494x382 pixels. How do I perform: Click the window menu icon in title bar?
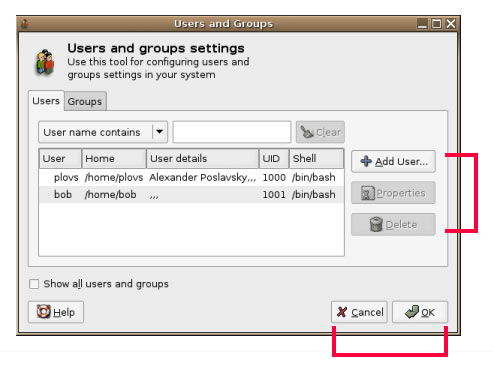click(x=25, y=24)
